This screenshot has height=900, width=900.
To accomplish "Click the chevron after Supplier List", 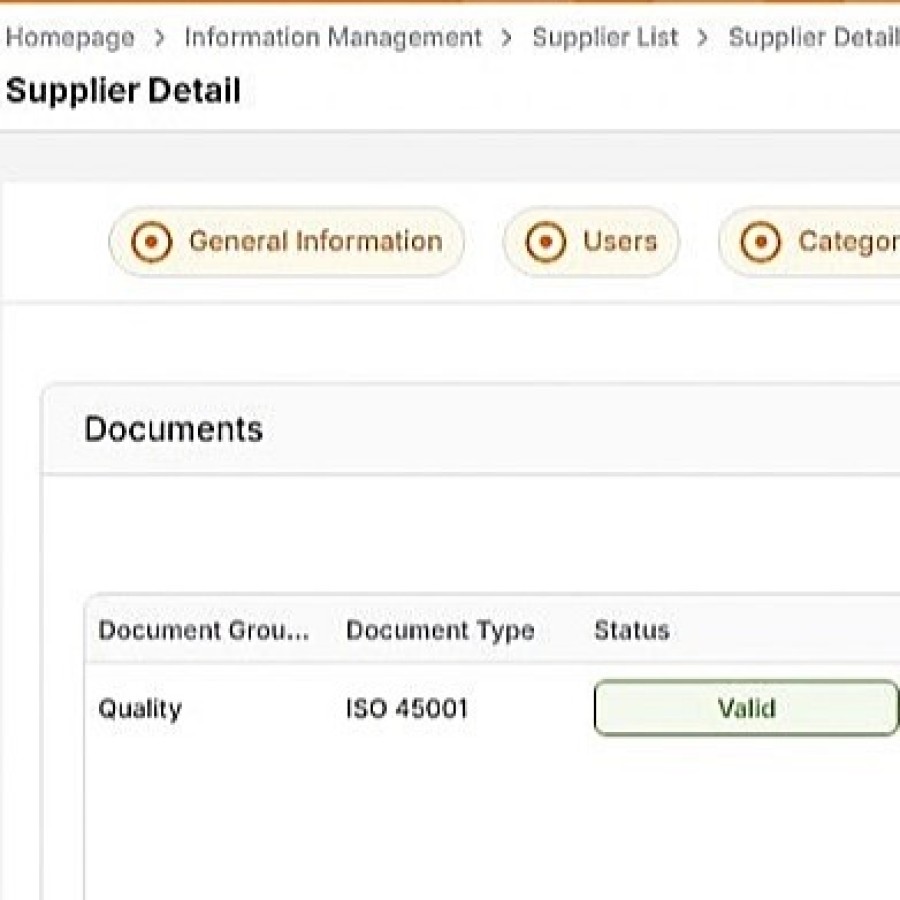I will [x=703, y=39].
